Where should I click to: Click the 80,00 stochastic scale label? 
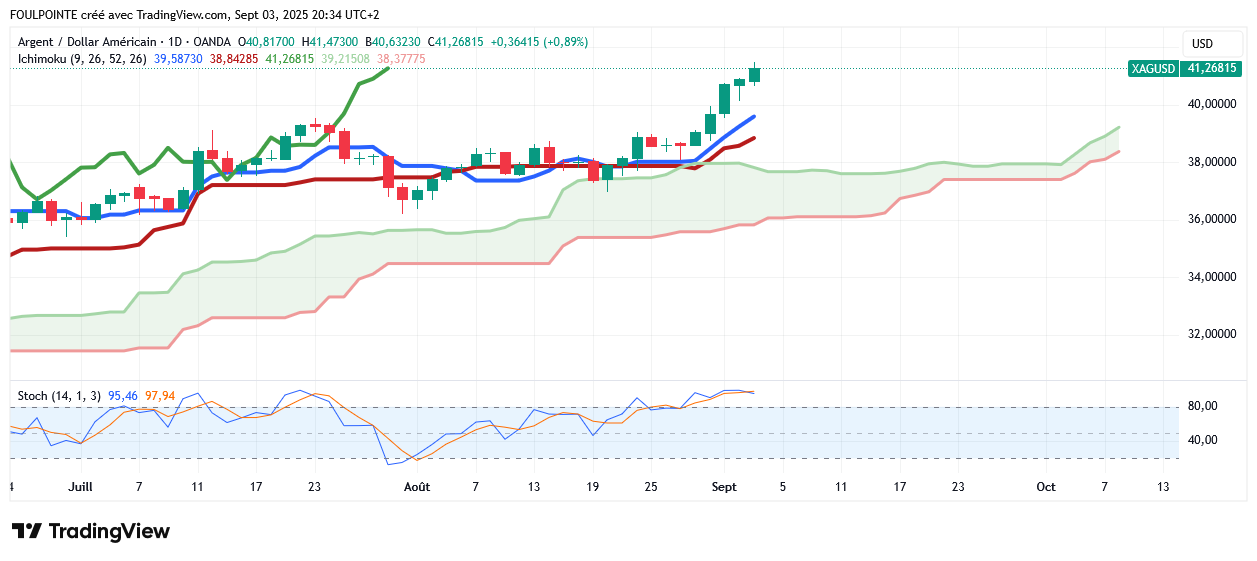[x=1203, y=406]
